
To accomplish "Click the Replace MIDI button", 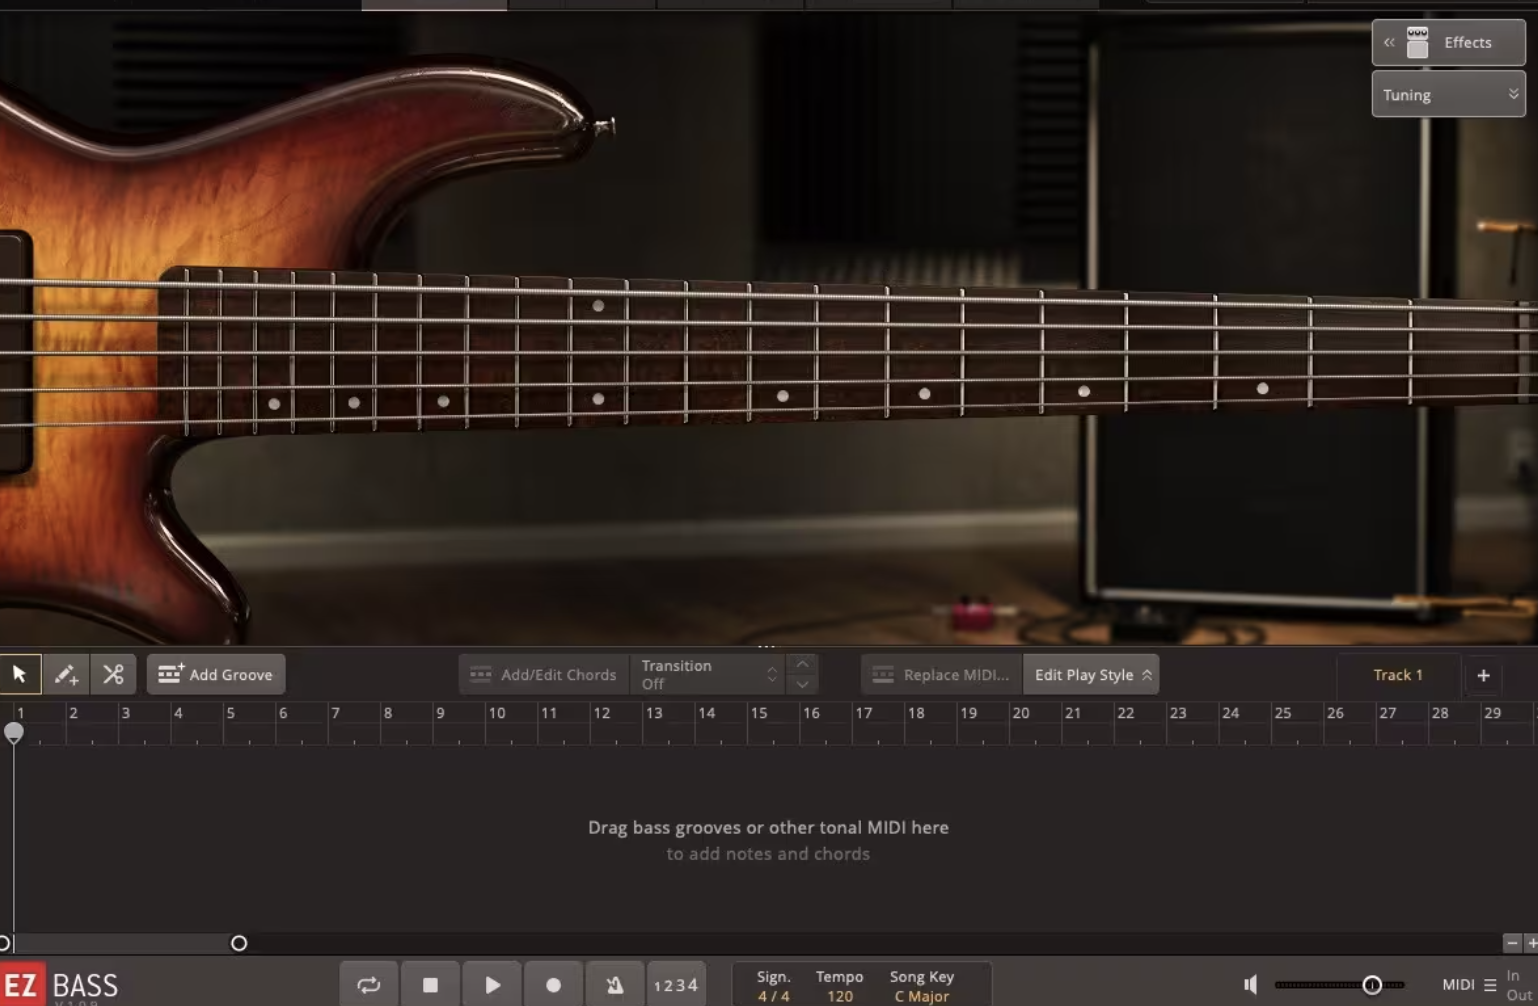I will pos(938,674).
